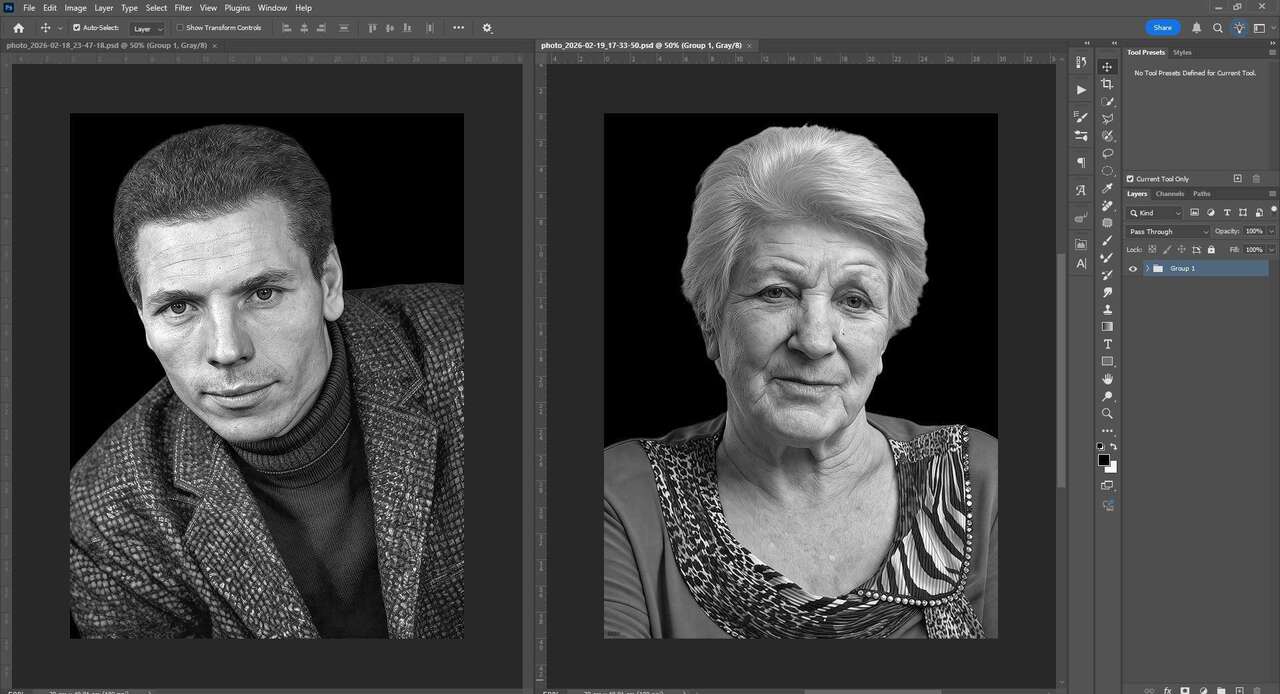Image resolution: width=1280 pixels, height=694 pixels.
Task: Switch to the Channels tab
Action: 1169,194
